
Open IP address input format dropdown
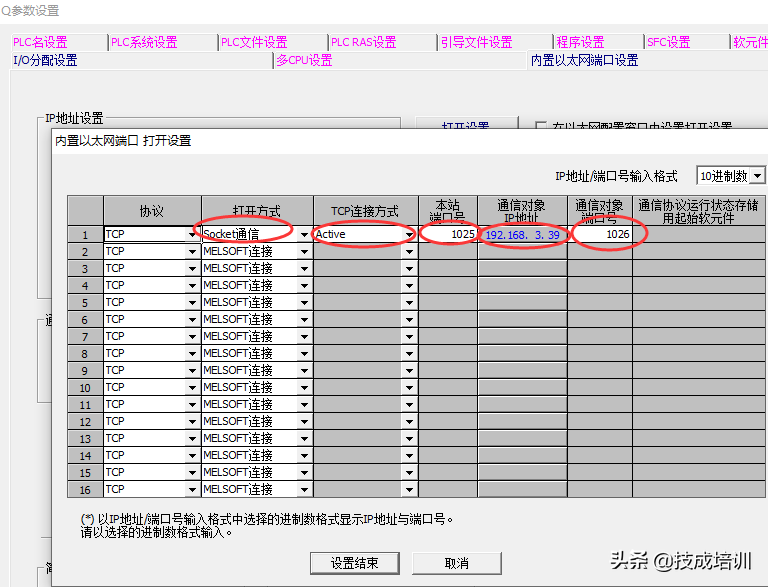pyautogui.click(x=757, y=176)
